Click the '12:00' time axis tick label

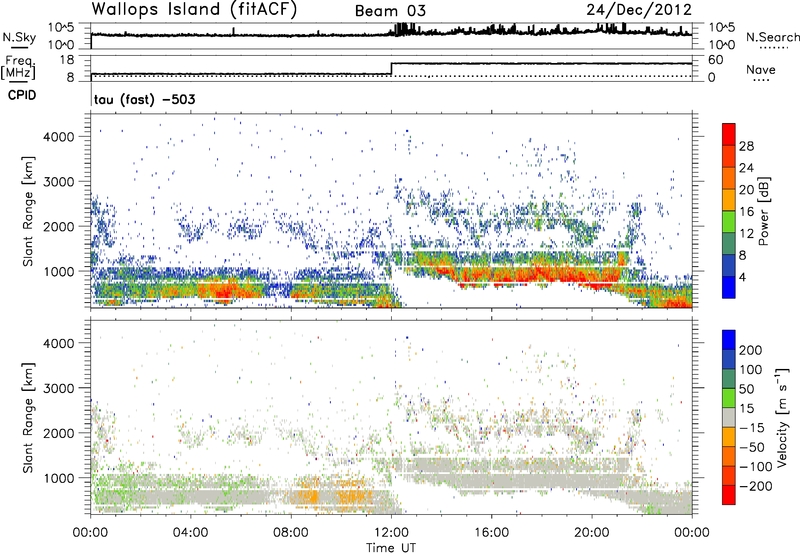391,533
